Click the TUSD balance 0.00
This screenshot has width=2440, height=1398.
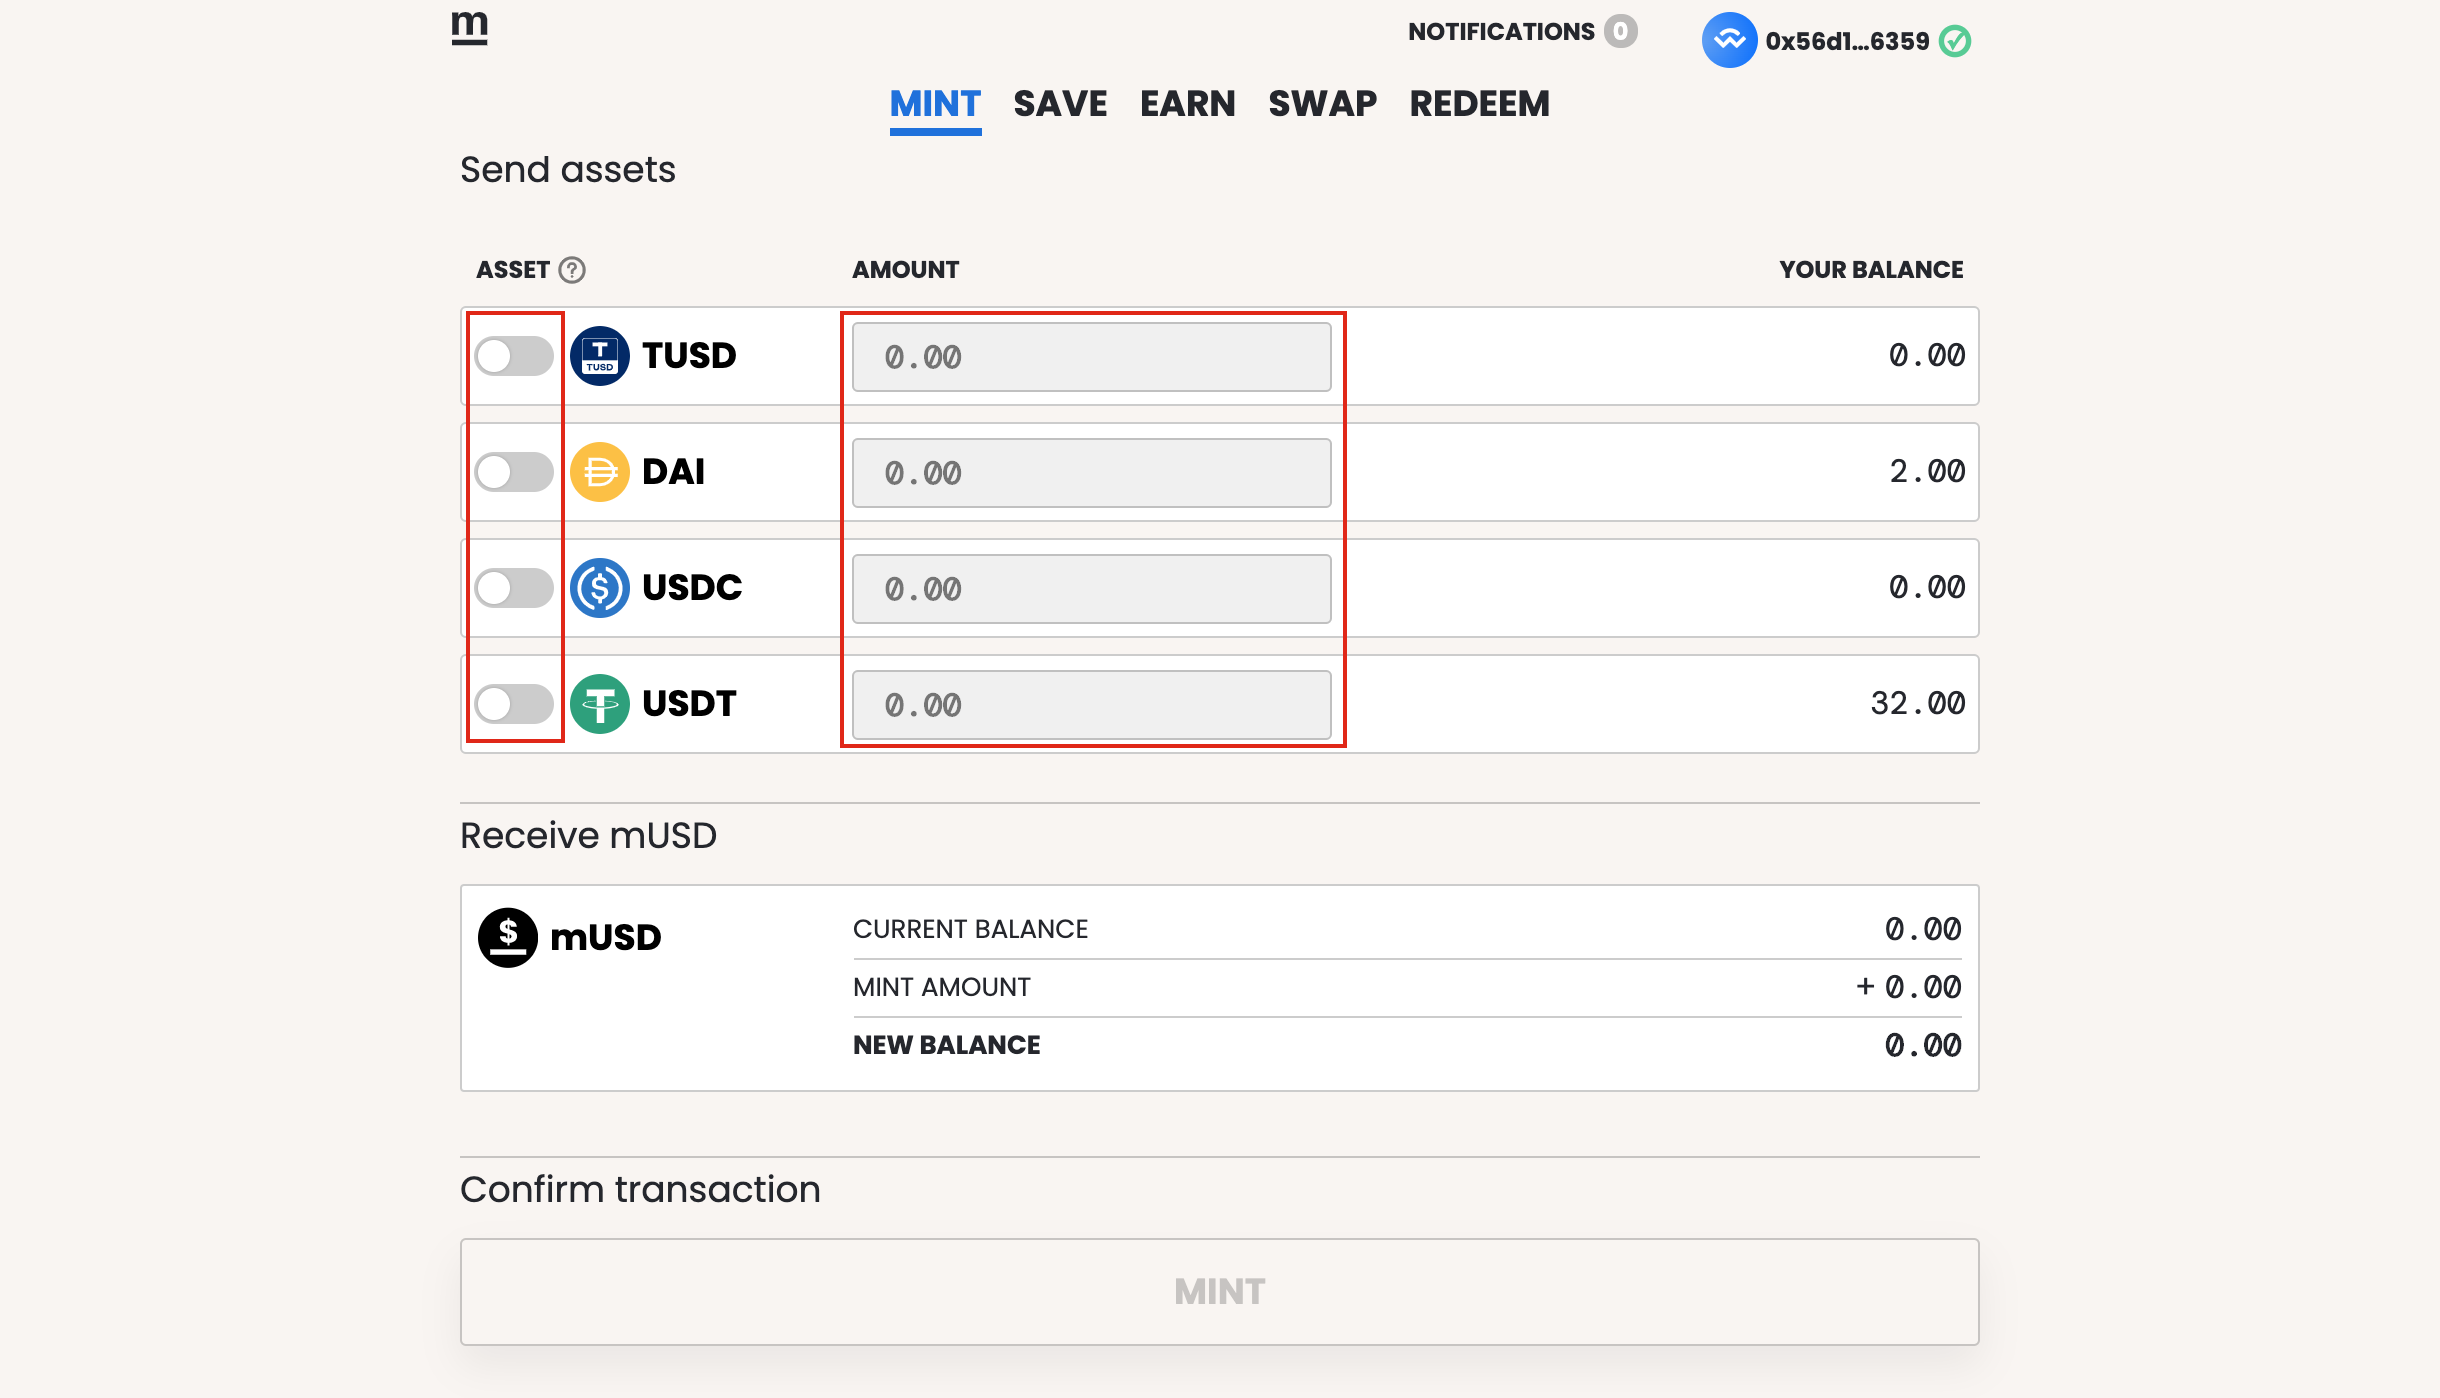point(1927,355)
